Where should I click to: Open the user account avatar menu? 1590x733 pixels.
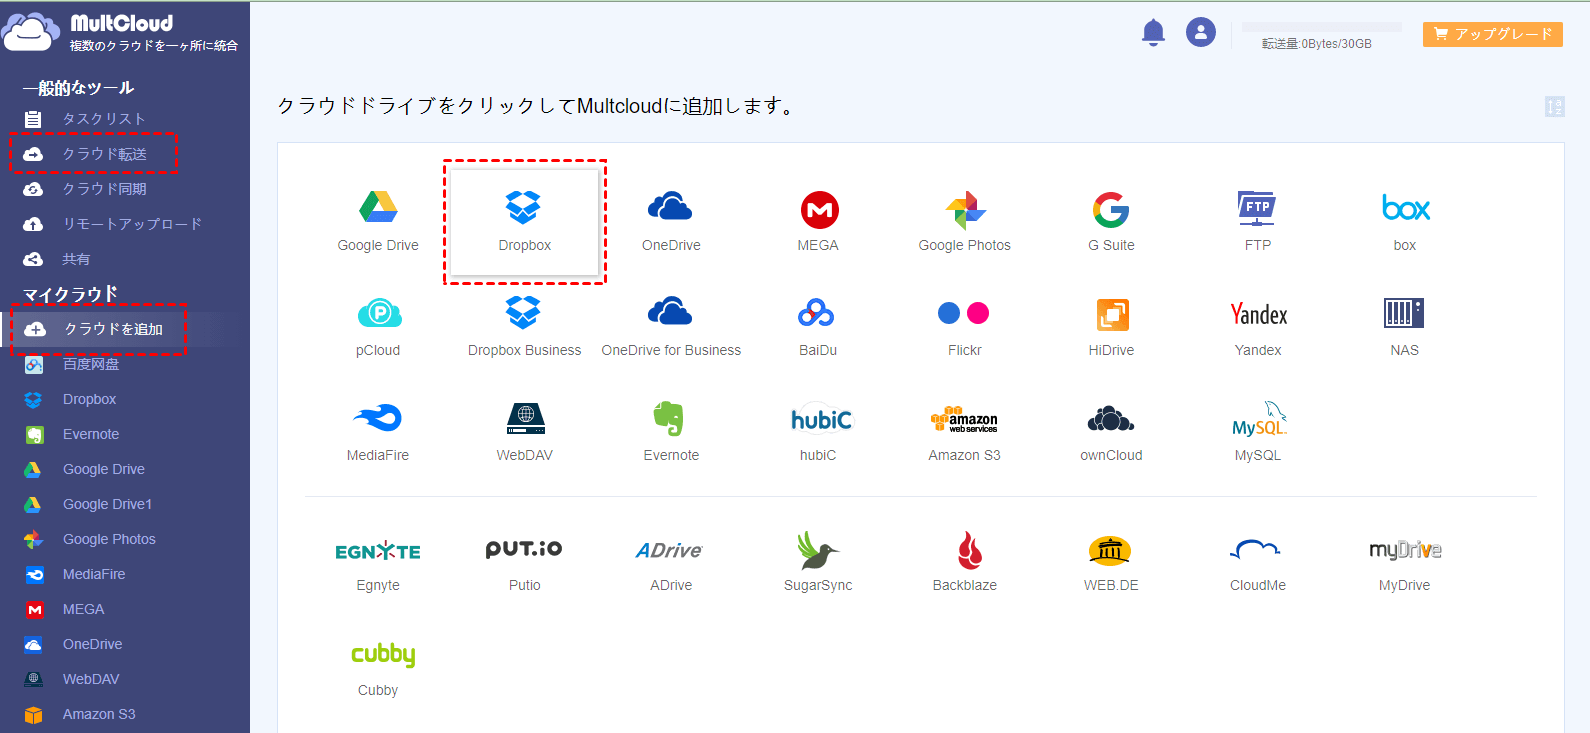(x=1201, y=32)
